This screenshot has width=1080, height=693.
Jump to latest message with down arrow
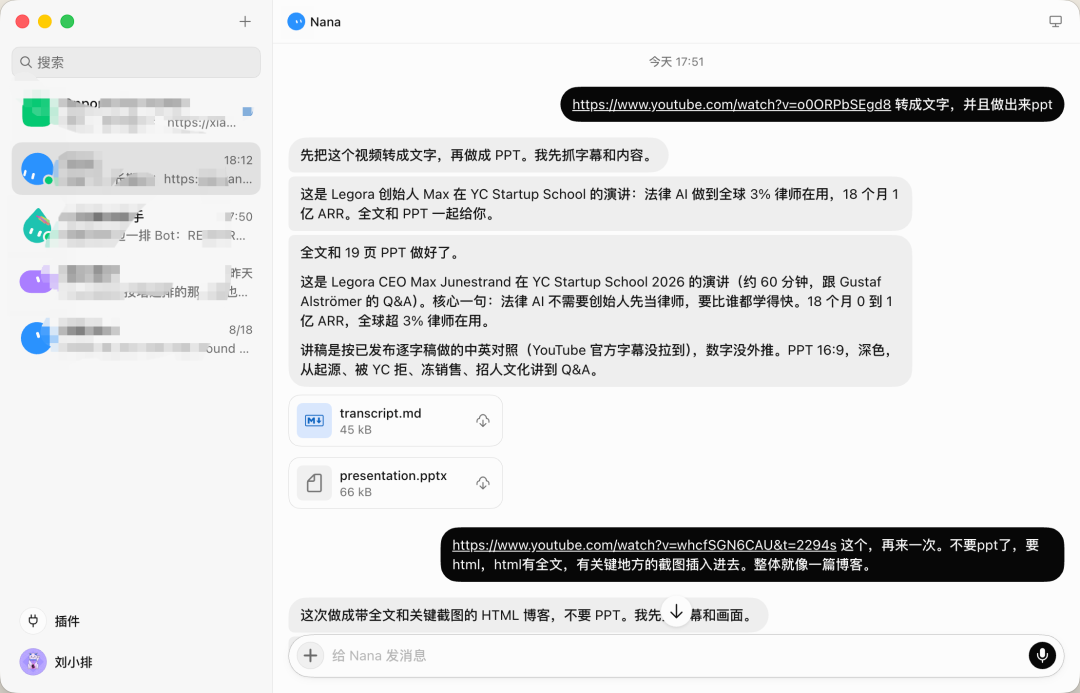coord(676,612)
